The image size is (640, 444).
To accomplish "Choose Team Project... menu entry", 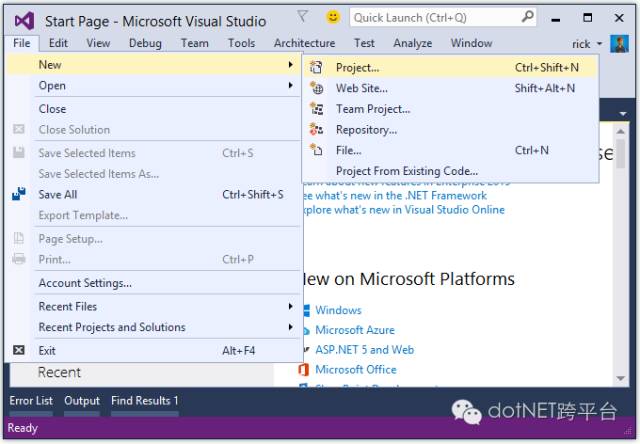I will tap(451, 109).
